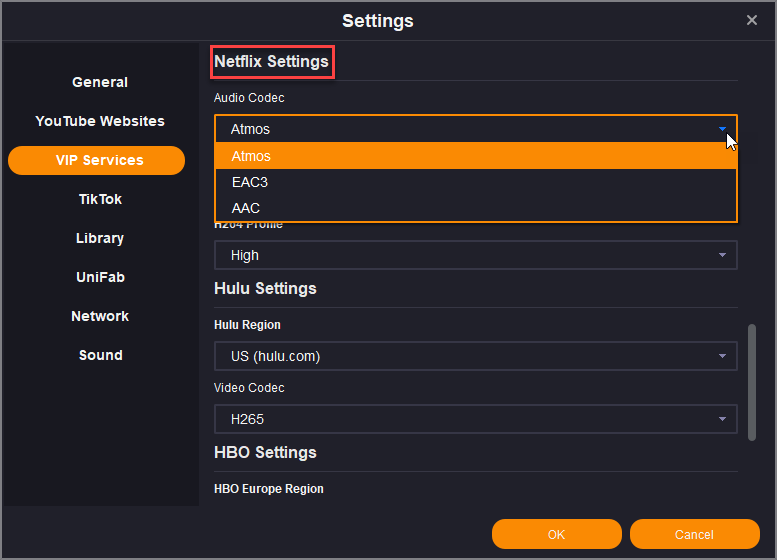Open the General settings tab
777x560 pixels.
click(100, 82)
